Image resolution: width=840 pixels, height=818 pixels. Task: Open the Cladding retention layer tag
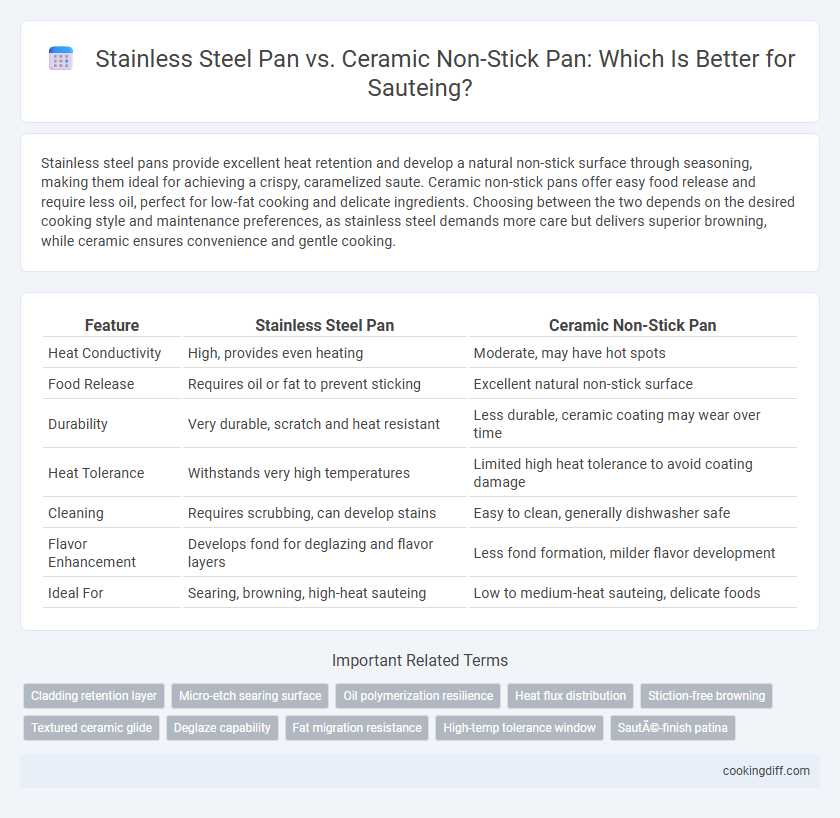pyautogui.click(x=94, y=695)
